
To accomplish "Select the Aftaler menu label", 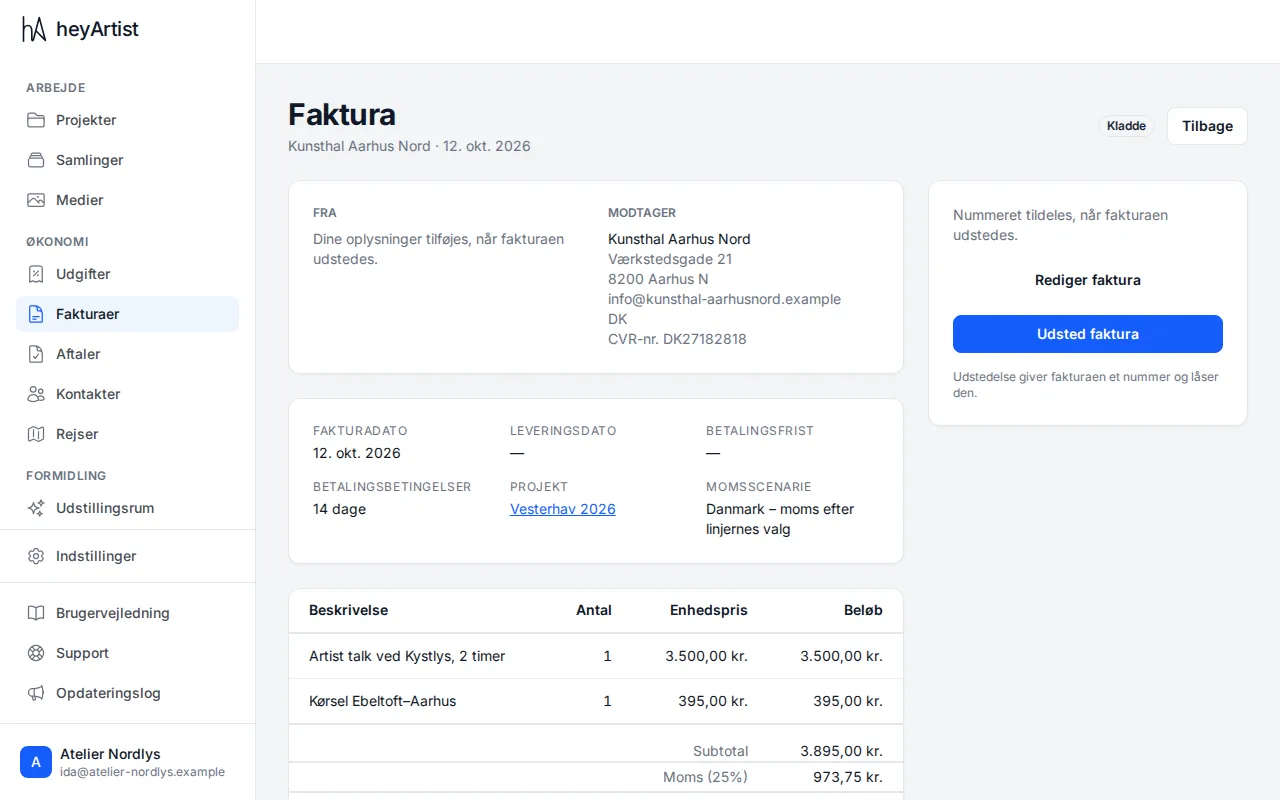I will pos(78,354).
